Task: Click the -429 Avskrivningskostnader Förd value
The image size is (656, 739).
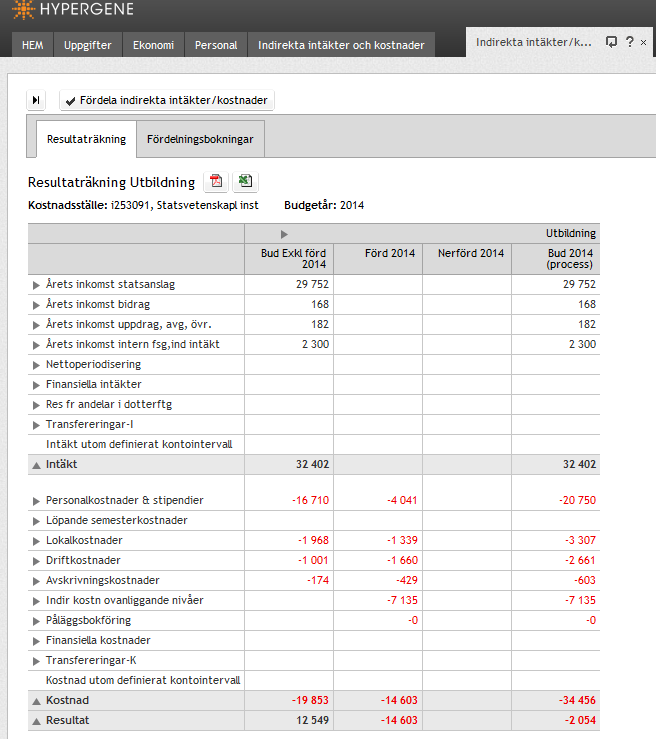Action: click(x=407, y=580)
